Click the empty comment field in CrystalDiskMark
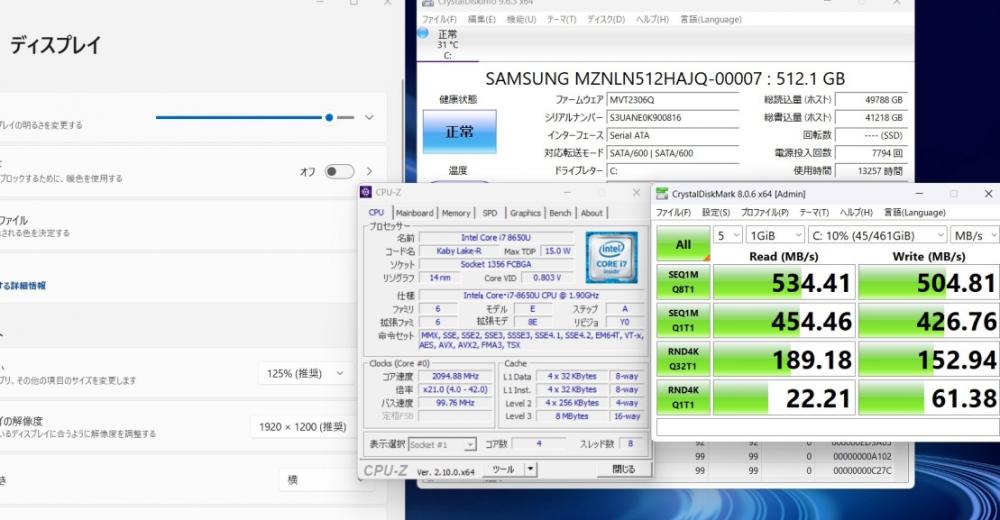This screenshot has height=520, width=1000. coord(828,427)
